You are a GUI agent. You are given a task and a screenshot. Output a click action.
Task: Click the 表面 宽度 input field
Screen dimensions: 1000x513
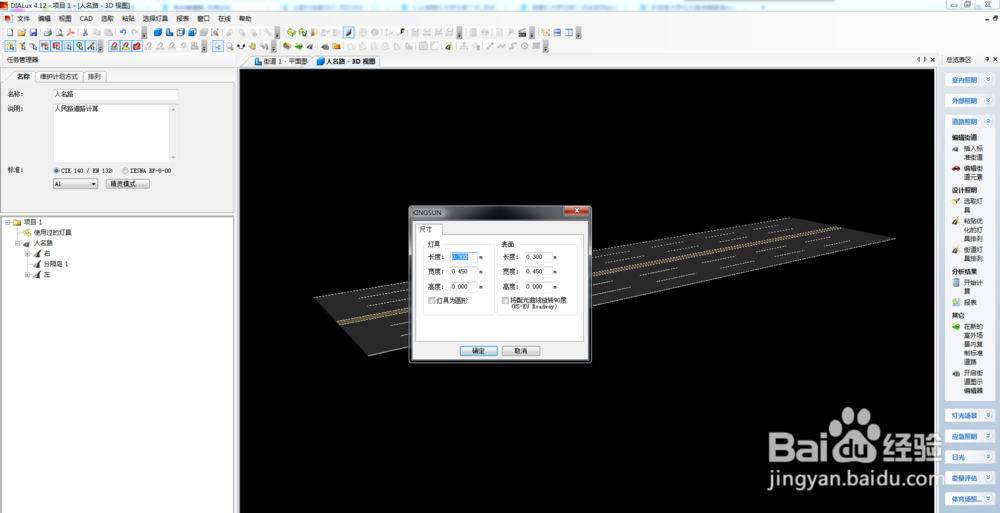click(x=538, y=271)
